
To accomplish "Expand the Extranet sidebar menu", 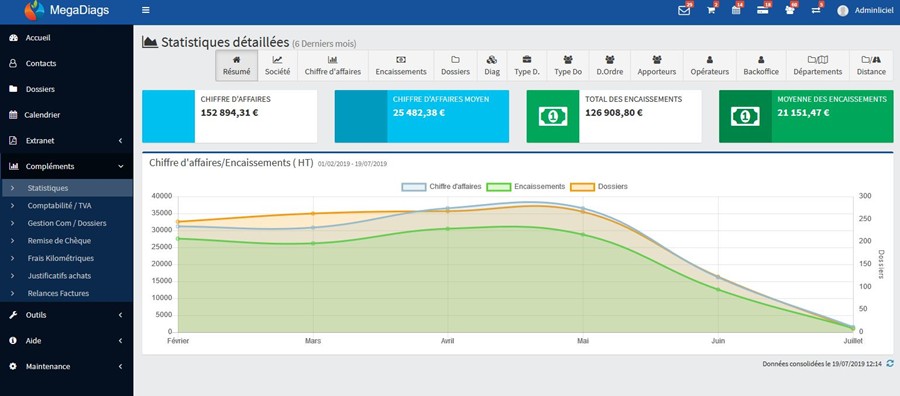I will click(67, 141).
